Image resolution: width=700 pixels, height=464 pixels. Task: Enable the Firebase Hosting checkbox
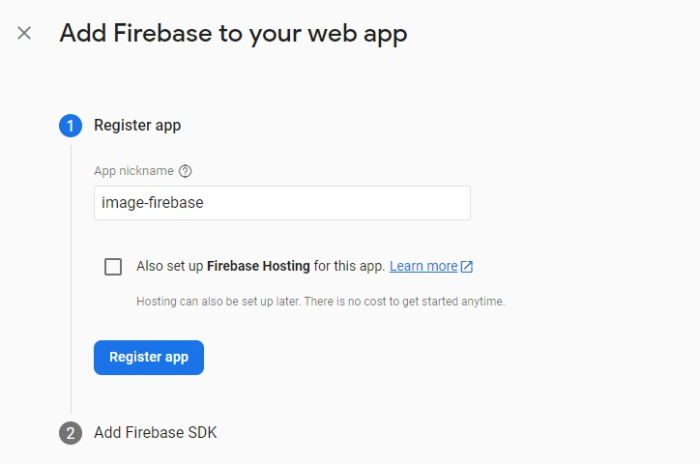coord(113,267)
